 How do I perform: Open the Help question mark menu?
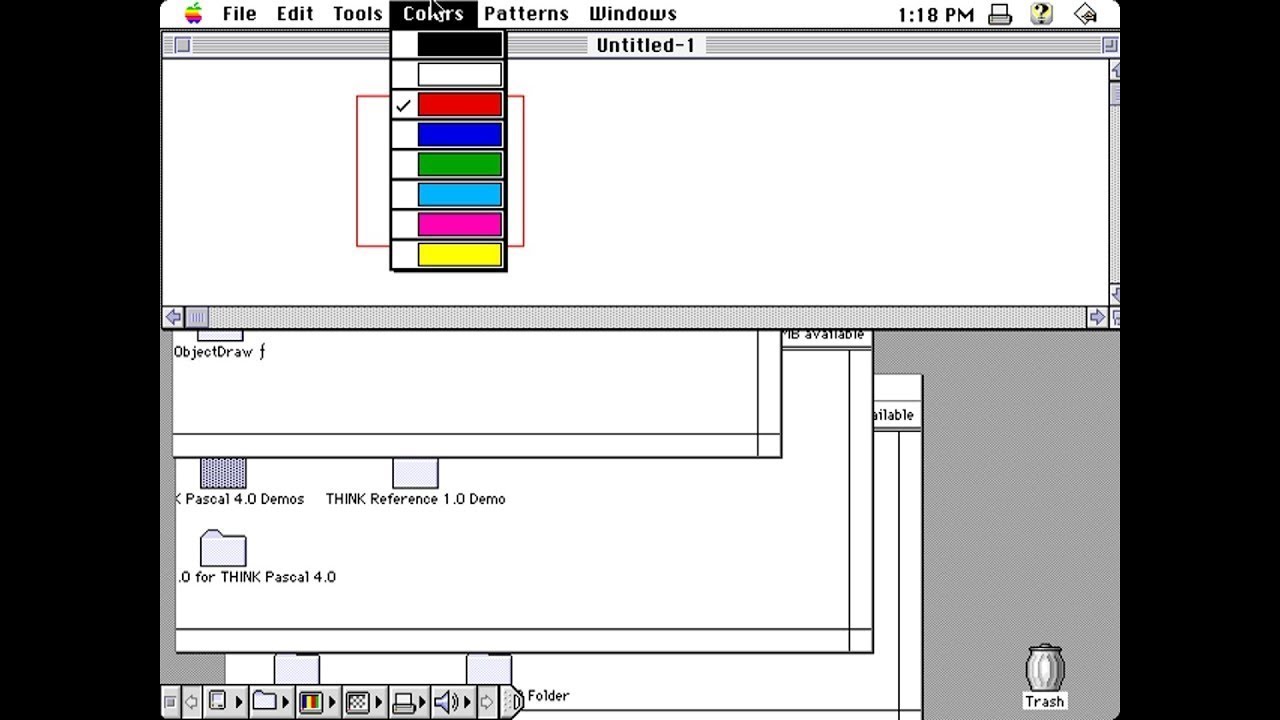click(x=1041, y=14)
